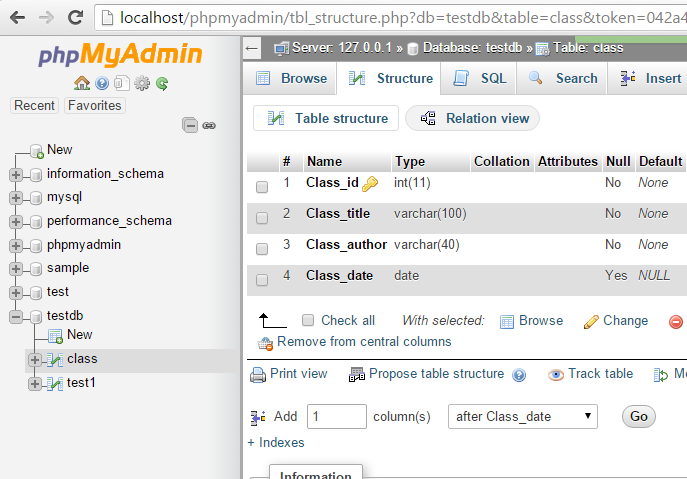Click the Move columns icon

(x=661, y=375)
